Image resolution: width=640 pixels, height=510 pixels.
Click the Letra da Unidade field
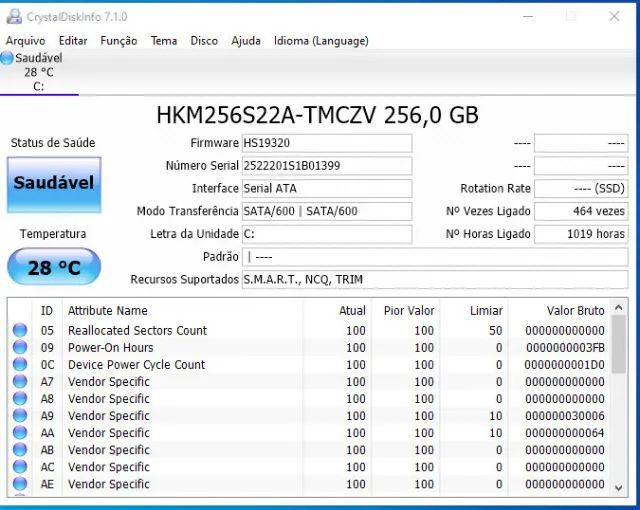click(x=327, y=234)
